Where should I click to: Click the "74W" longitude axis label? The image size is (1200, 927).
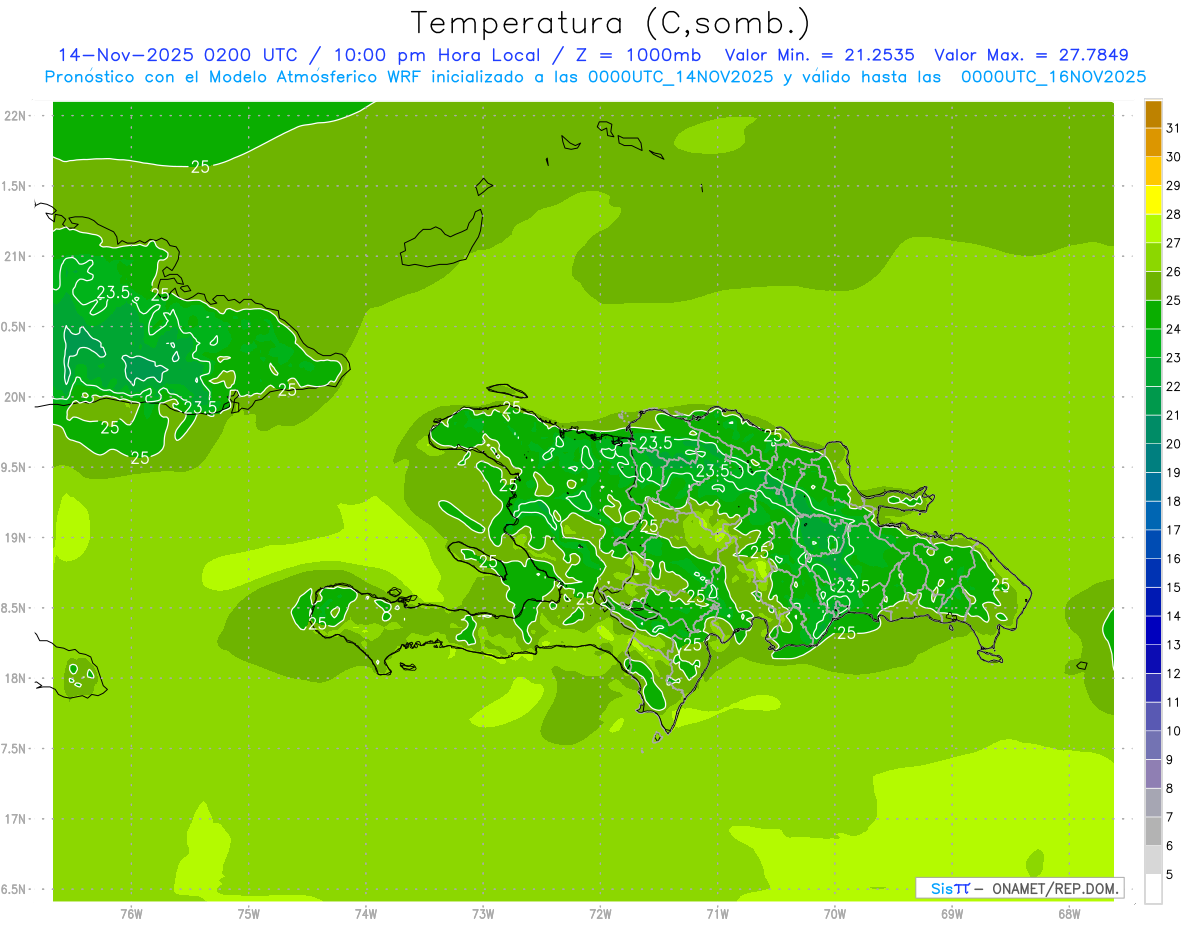(x=366, y=914)
